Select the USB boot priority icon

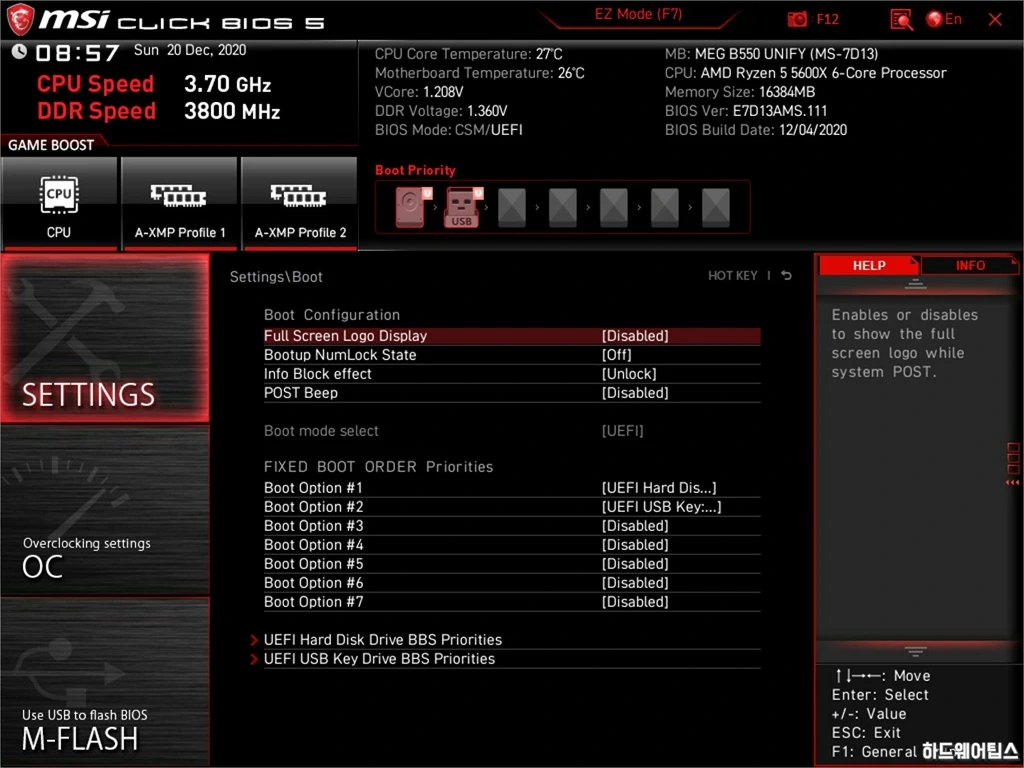pos(462,207)
